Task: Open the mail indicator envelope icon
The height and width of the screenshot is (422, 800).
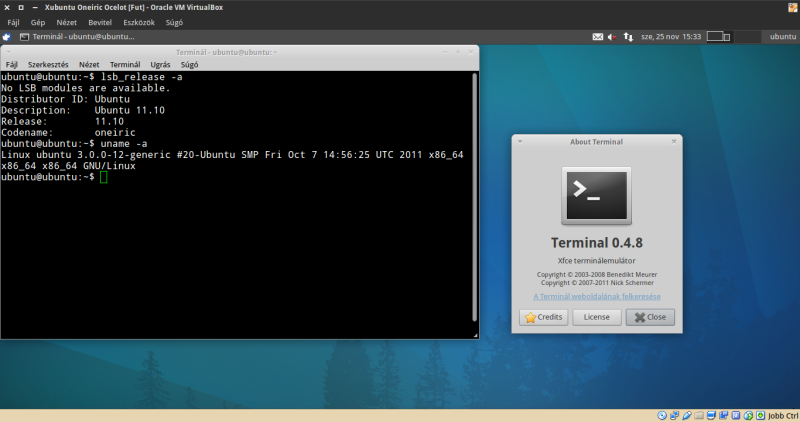Action: point(597,37)
